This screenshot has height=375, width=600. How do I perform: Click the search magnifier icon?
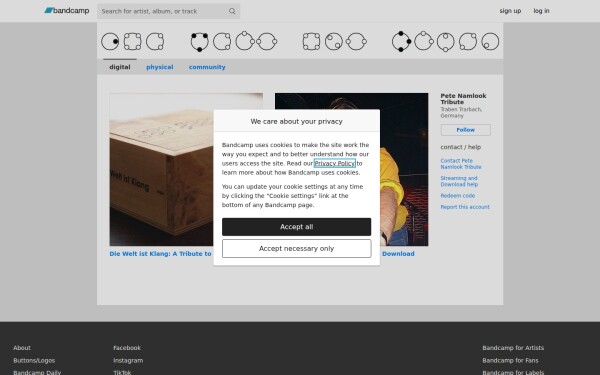click(x=232, y=11)
